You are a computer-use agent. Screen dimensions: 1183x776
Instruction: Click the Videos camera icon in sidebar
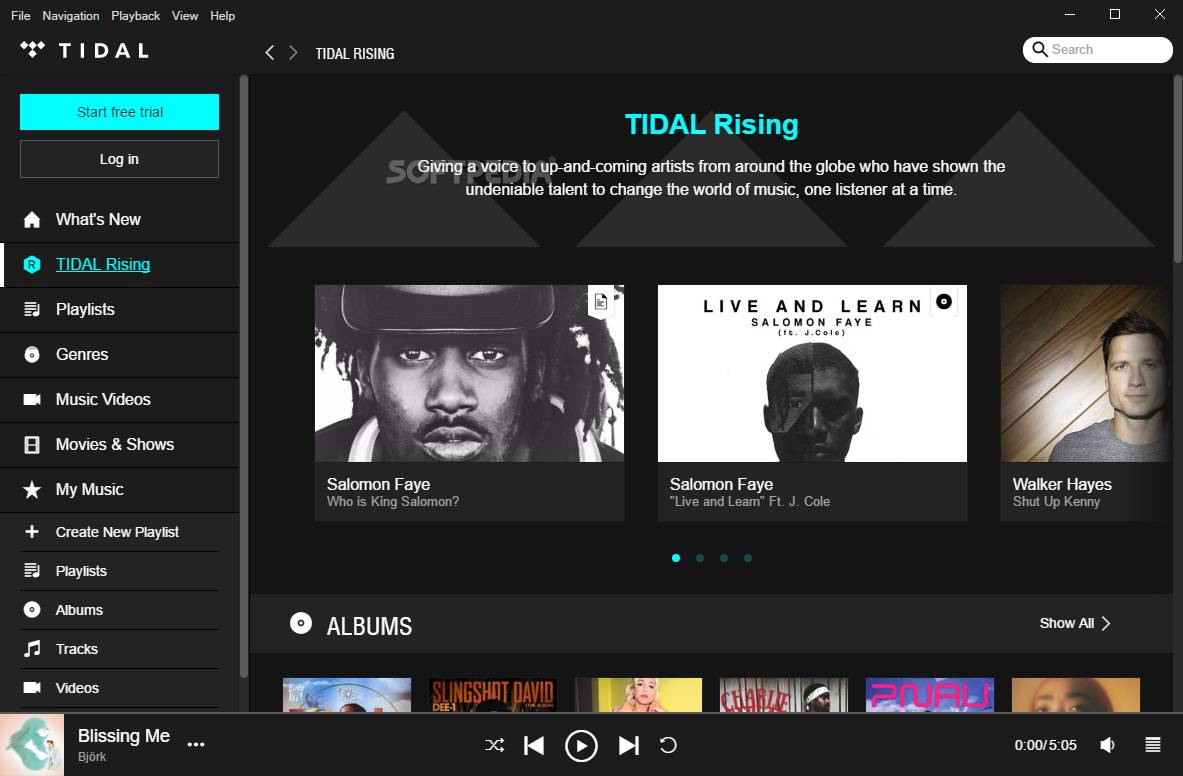coord(32,688)
